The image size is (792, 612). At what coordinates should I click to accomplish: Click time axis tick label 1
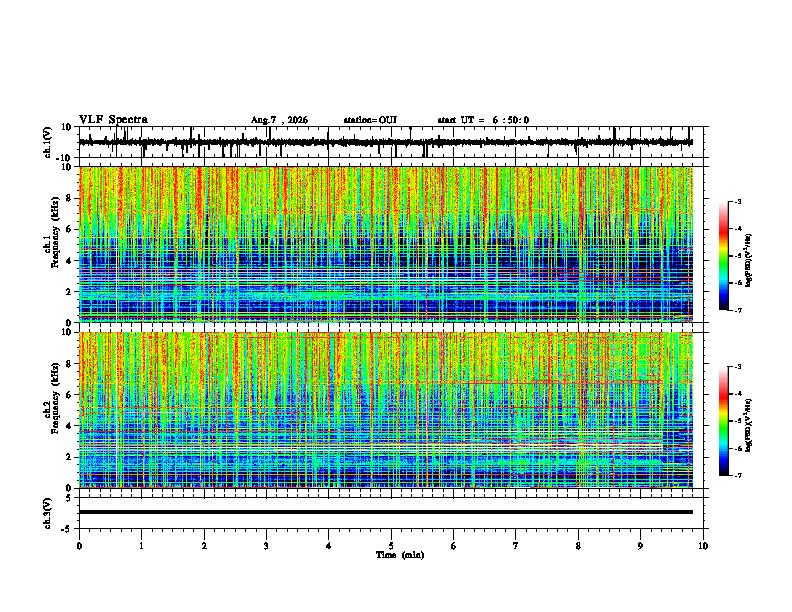tap(141, 546)
